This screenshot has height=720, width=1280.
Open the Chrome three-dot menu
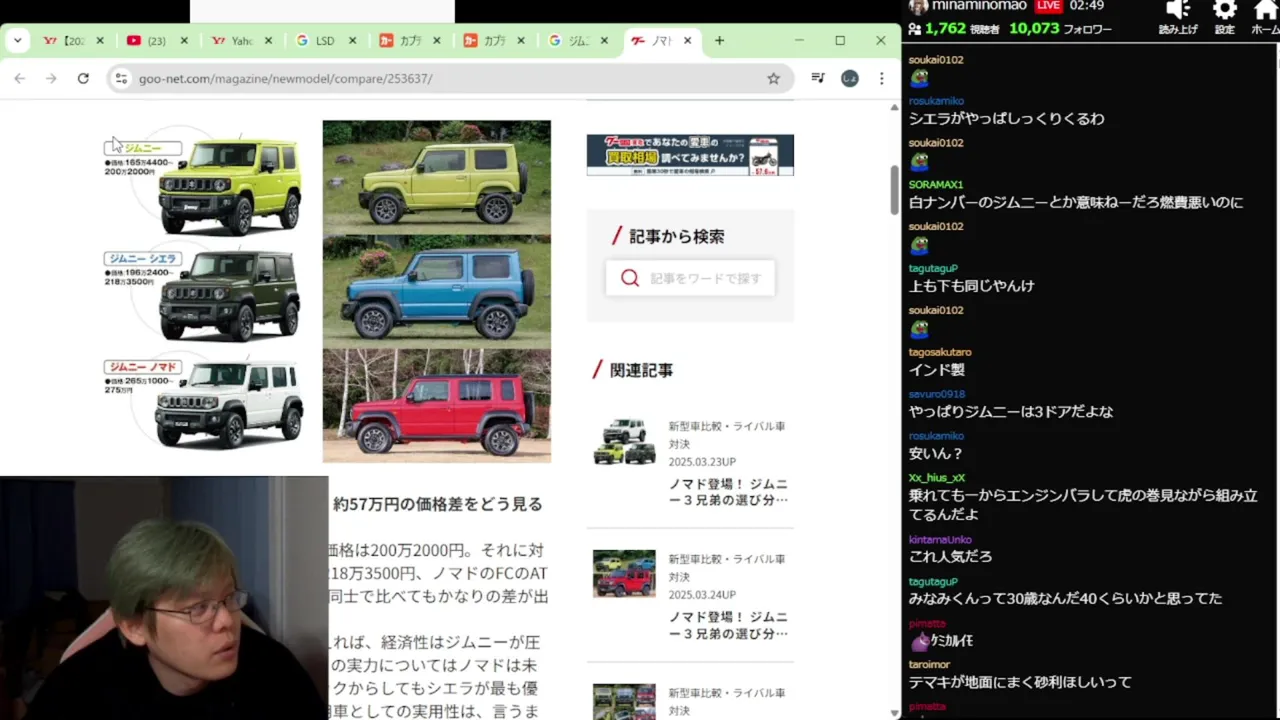tap(881, 78)
